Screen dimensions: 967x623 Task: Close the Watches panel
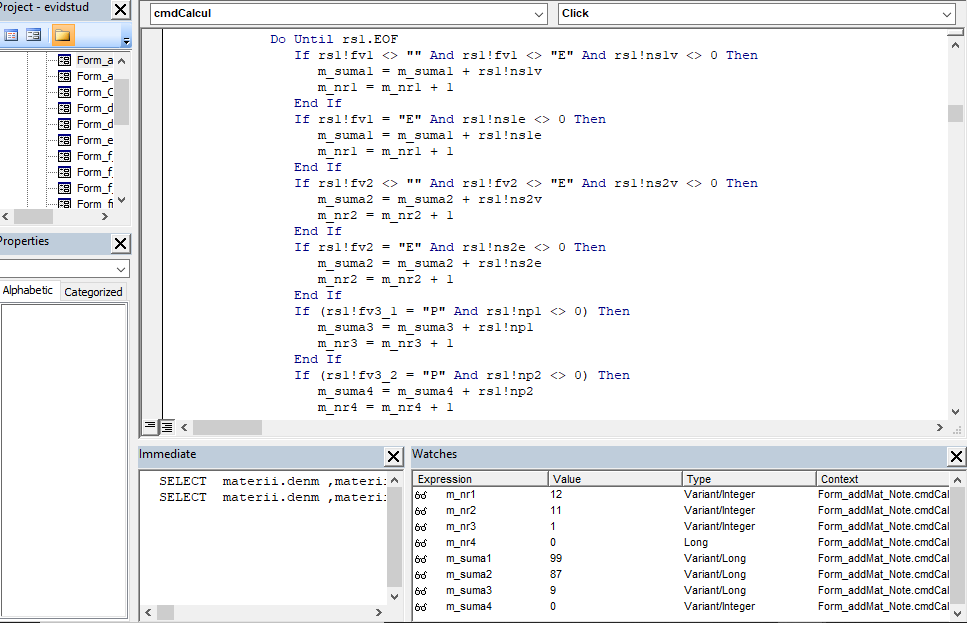coord(956,457)
